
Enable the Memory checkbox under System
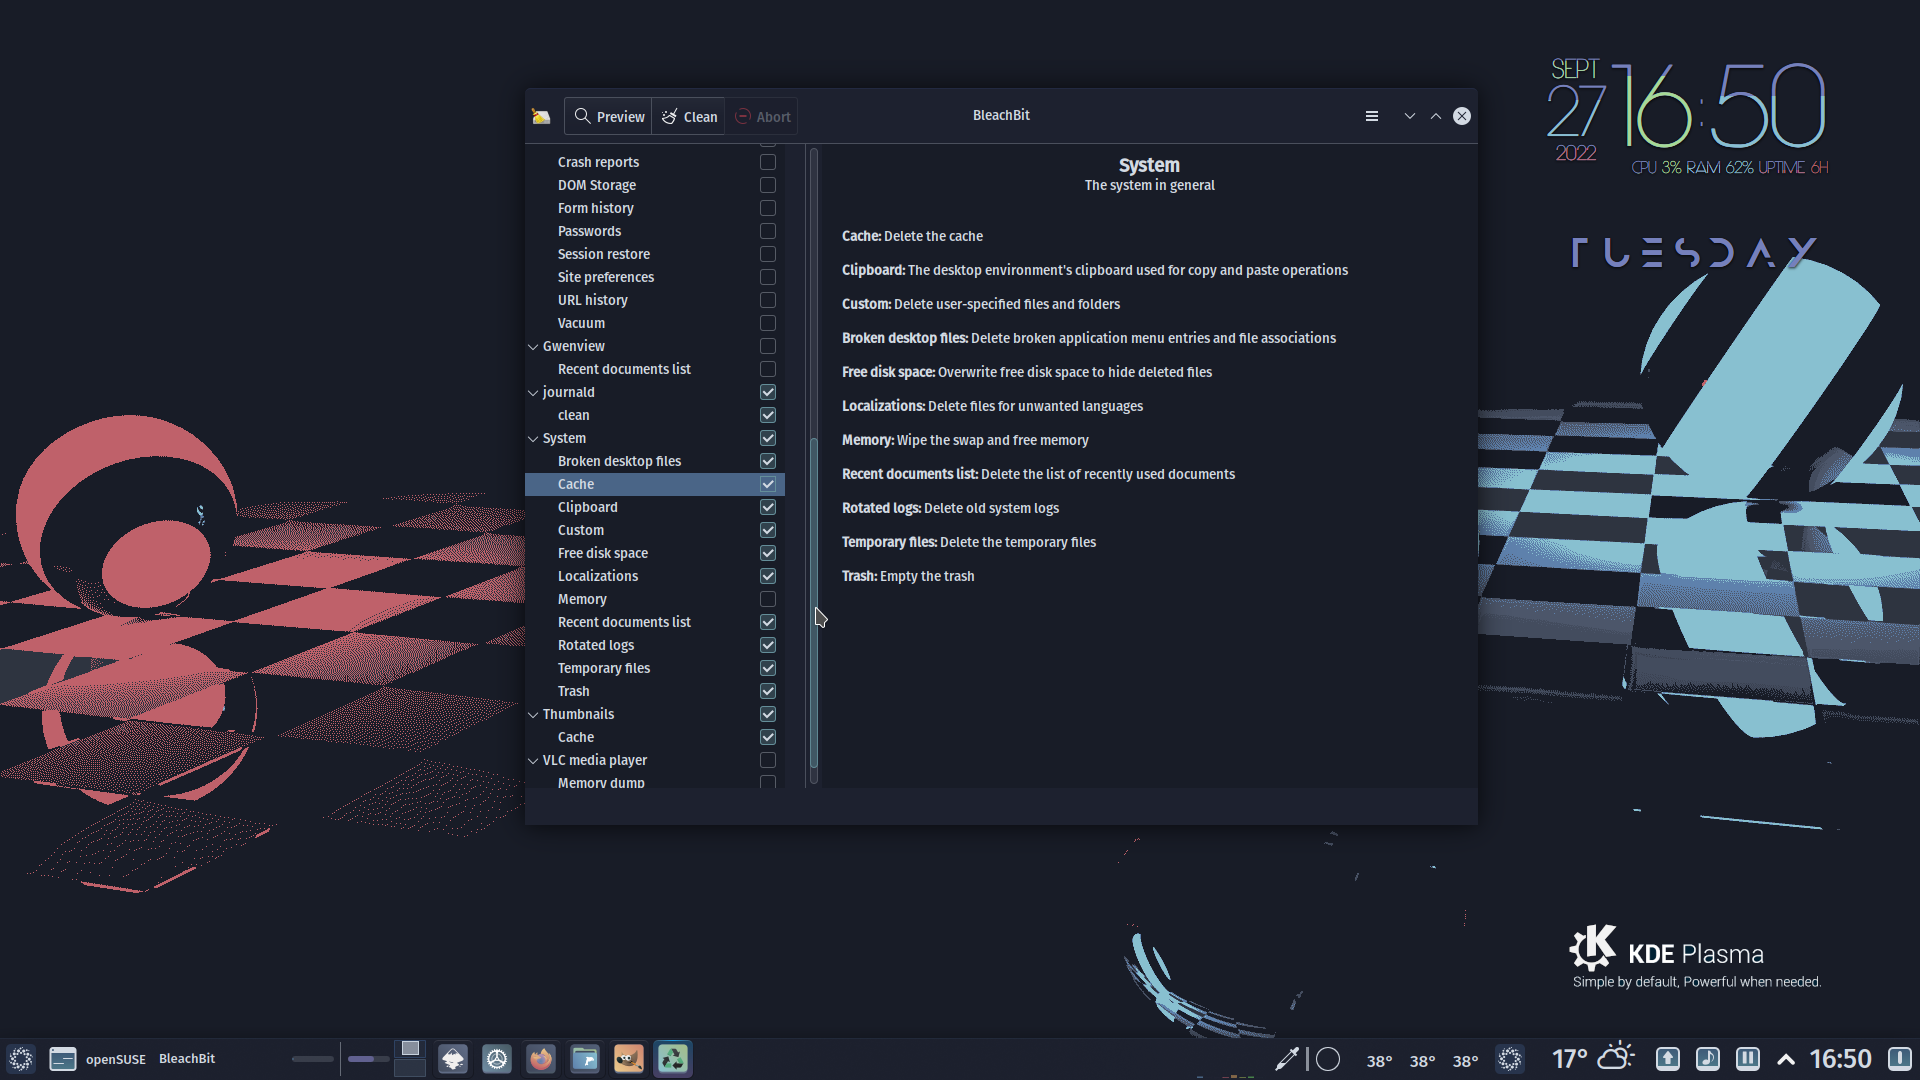click(x=768, y=599)
